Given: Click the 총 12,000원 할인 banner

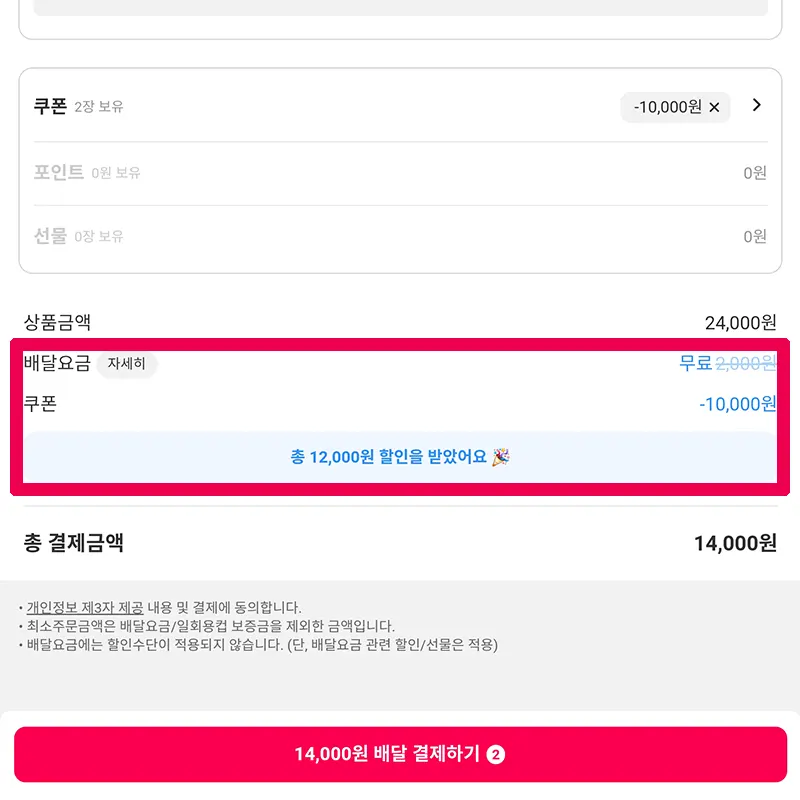Looking at the screenshot, I should click(400, 457).
